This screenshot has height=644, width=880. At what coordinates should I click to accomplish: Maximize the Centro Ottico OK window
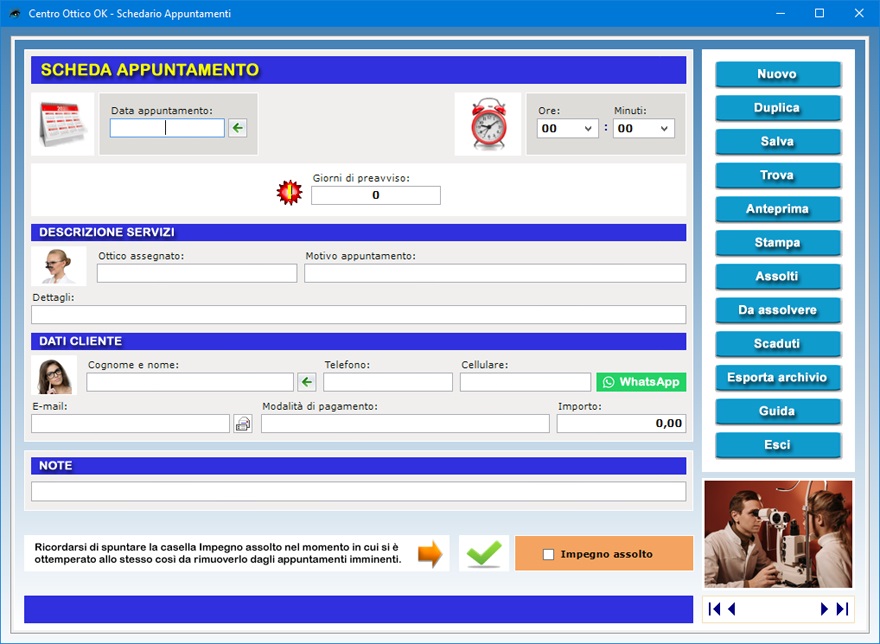(x=819, y=13)
